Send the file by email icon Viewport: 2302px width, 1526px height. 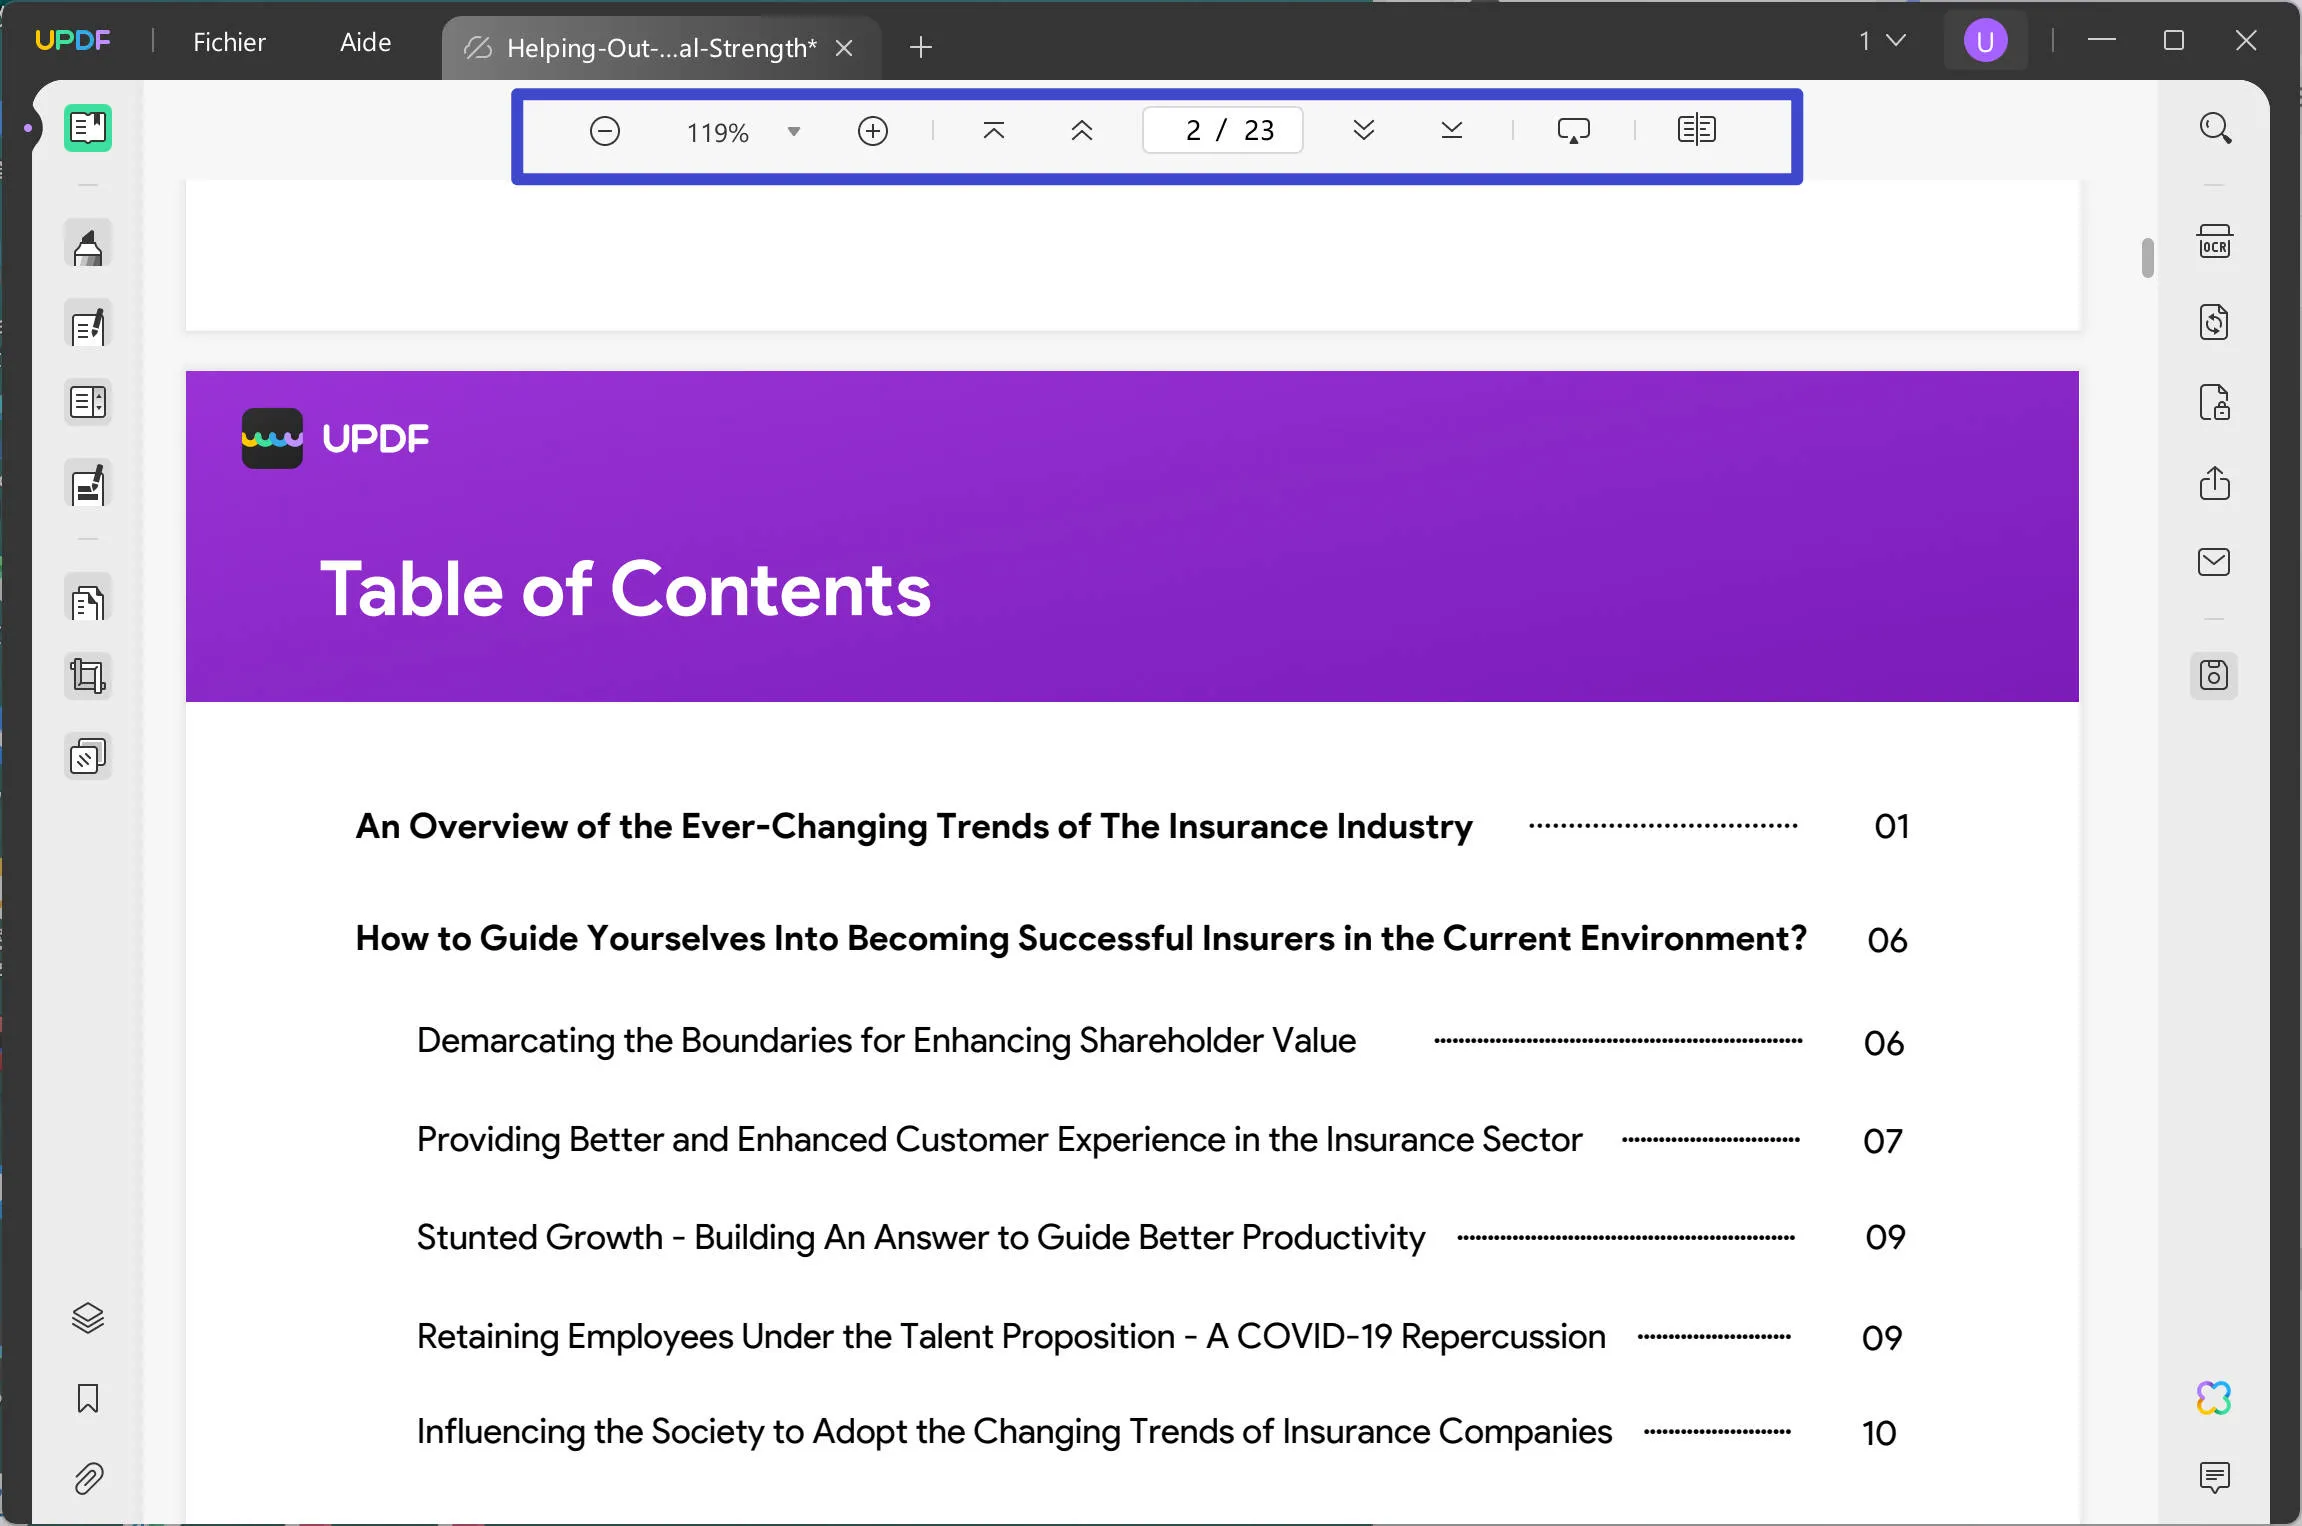(x=2214, y=562)
